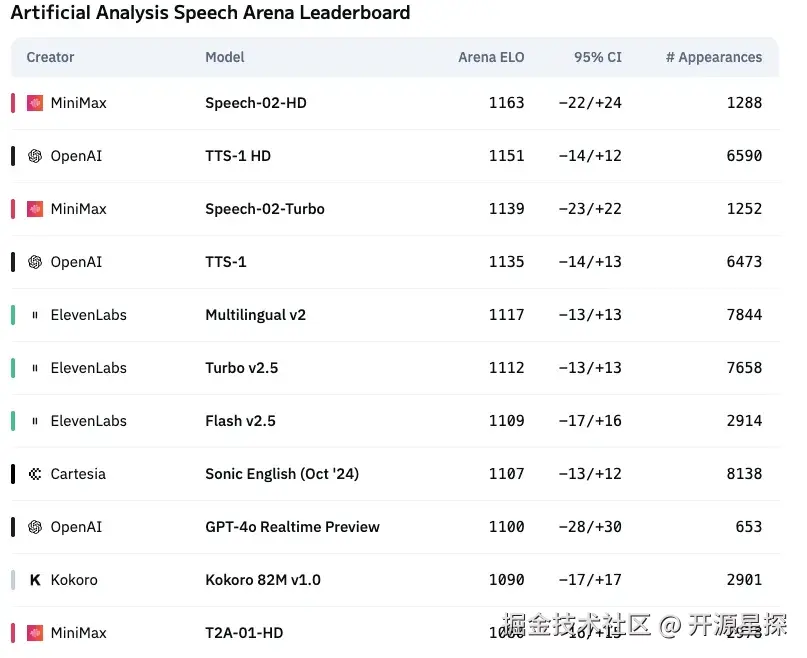Click the OpenAI logo beside TTS-1
This screenshot has height=658, width=807.
pos(35,262)
